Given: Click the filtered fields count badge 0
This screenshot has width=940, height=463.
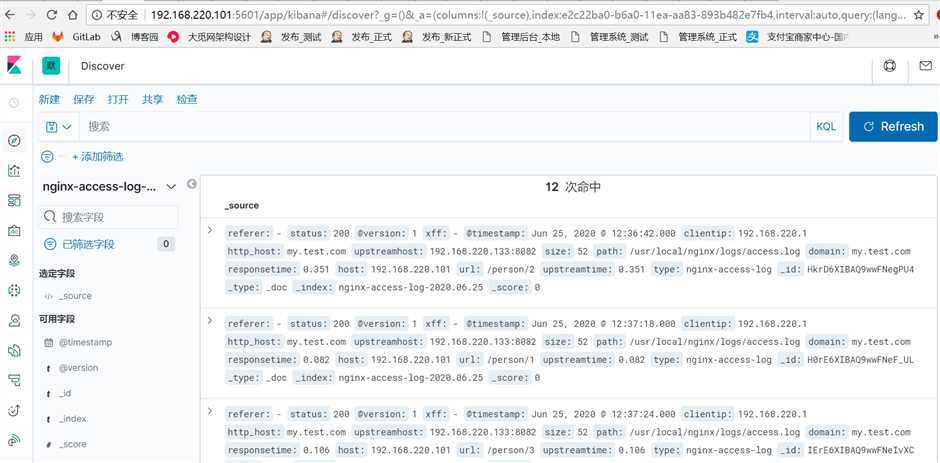Looking at the screenshot, I should [166, 244].
